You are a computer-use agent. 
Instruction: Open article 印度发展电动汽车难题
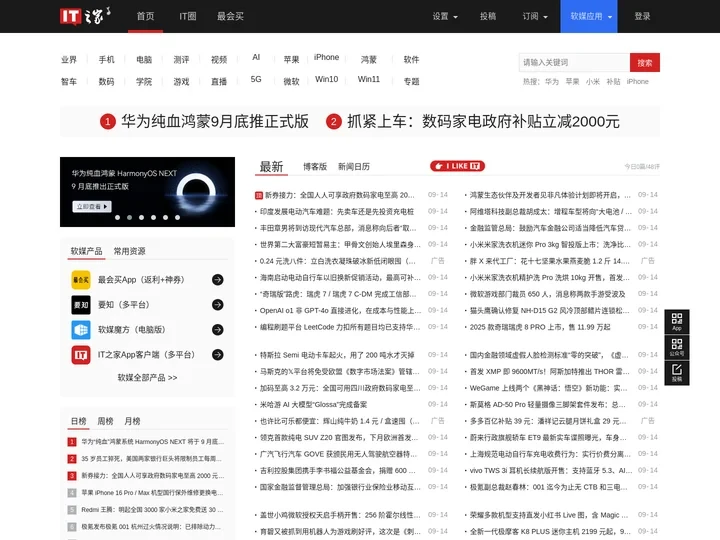[x=337, y=211]
